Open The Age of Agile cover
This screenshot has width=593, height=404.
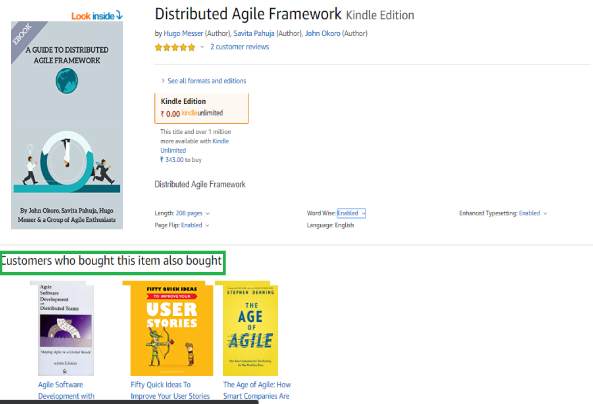(x=247, y=328)
